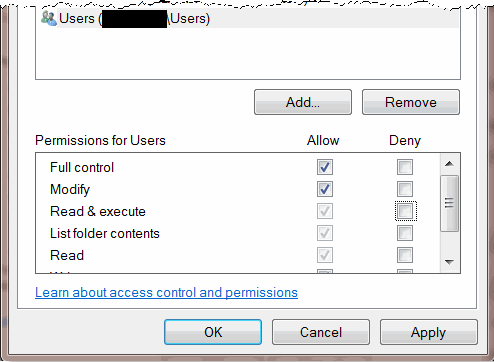The height and width of the screenshot is (362, 494).
Task: Check Deny for Modify
Action: [x=405, y=189]
